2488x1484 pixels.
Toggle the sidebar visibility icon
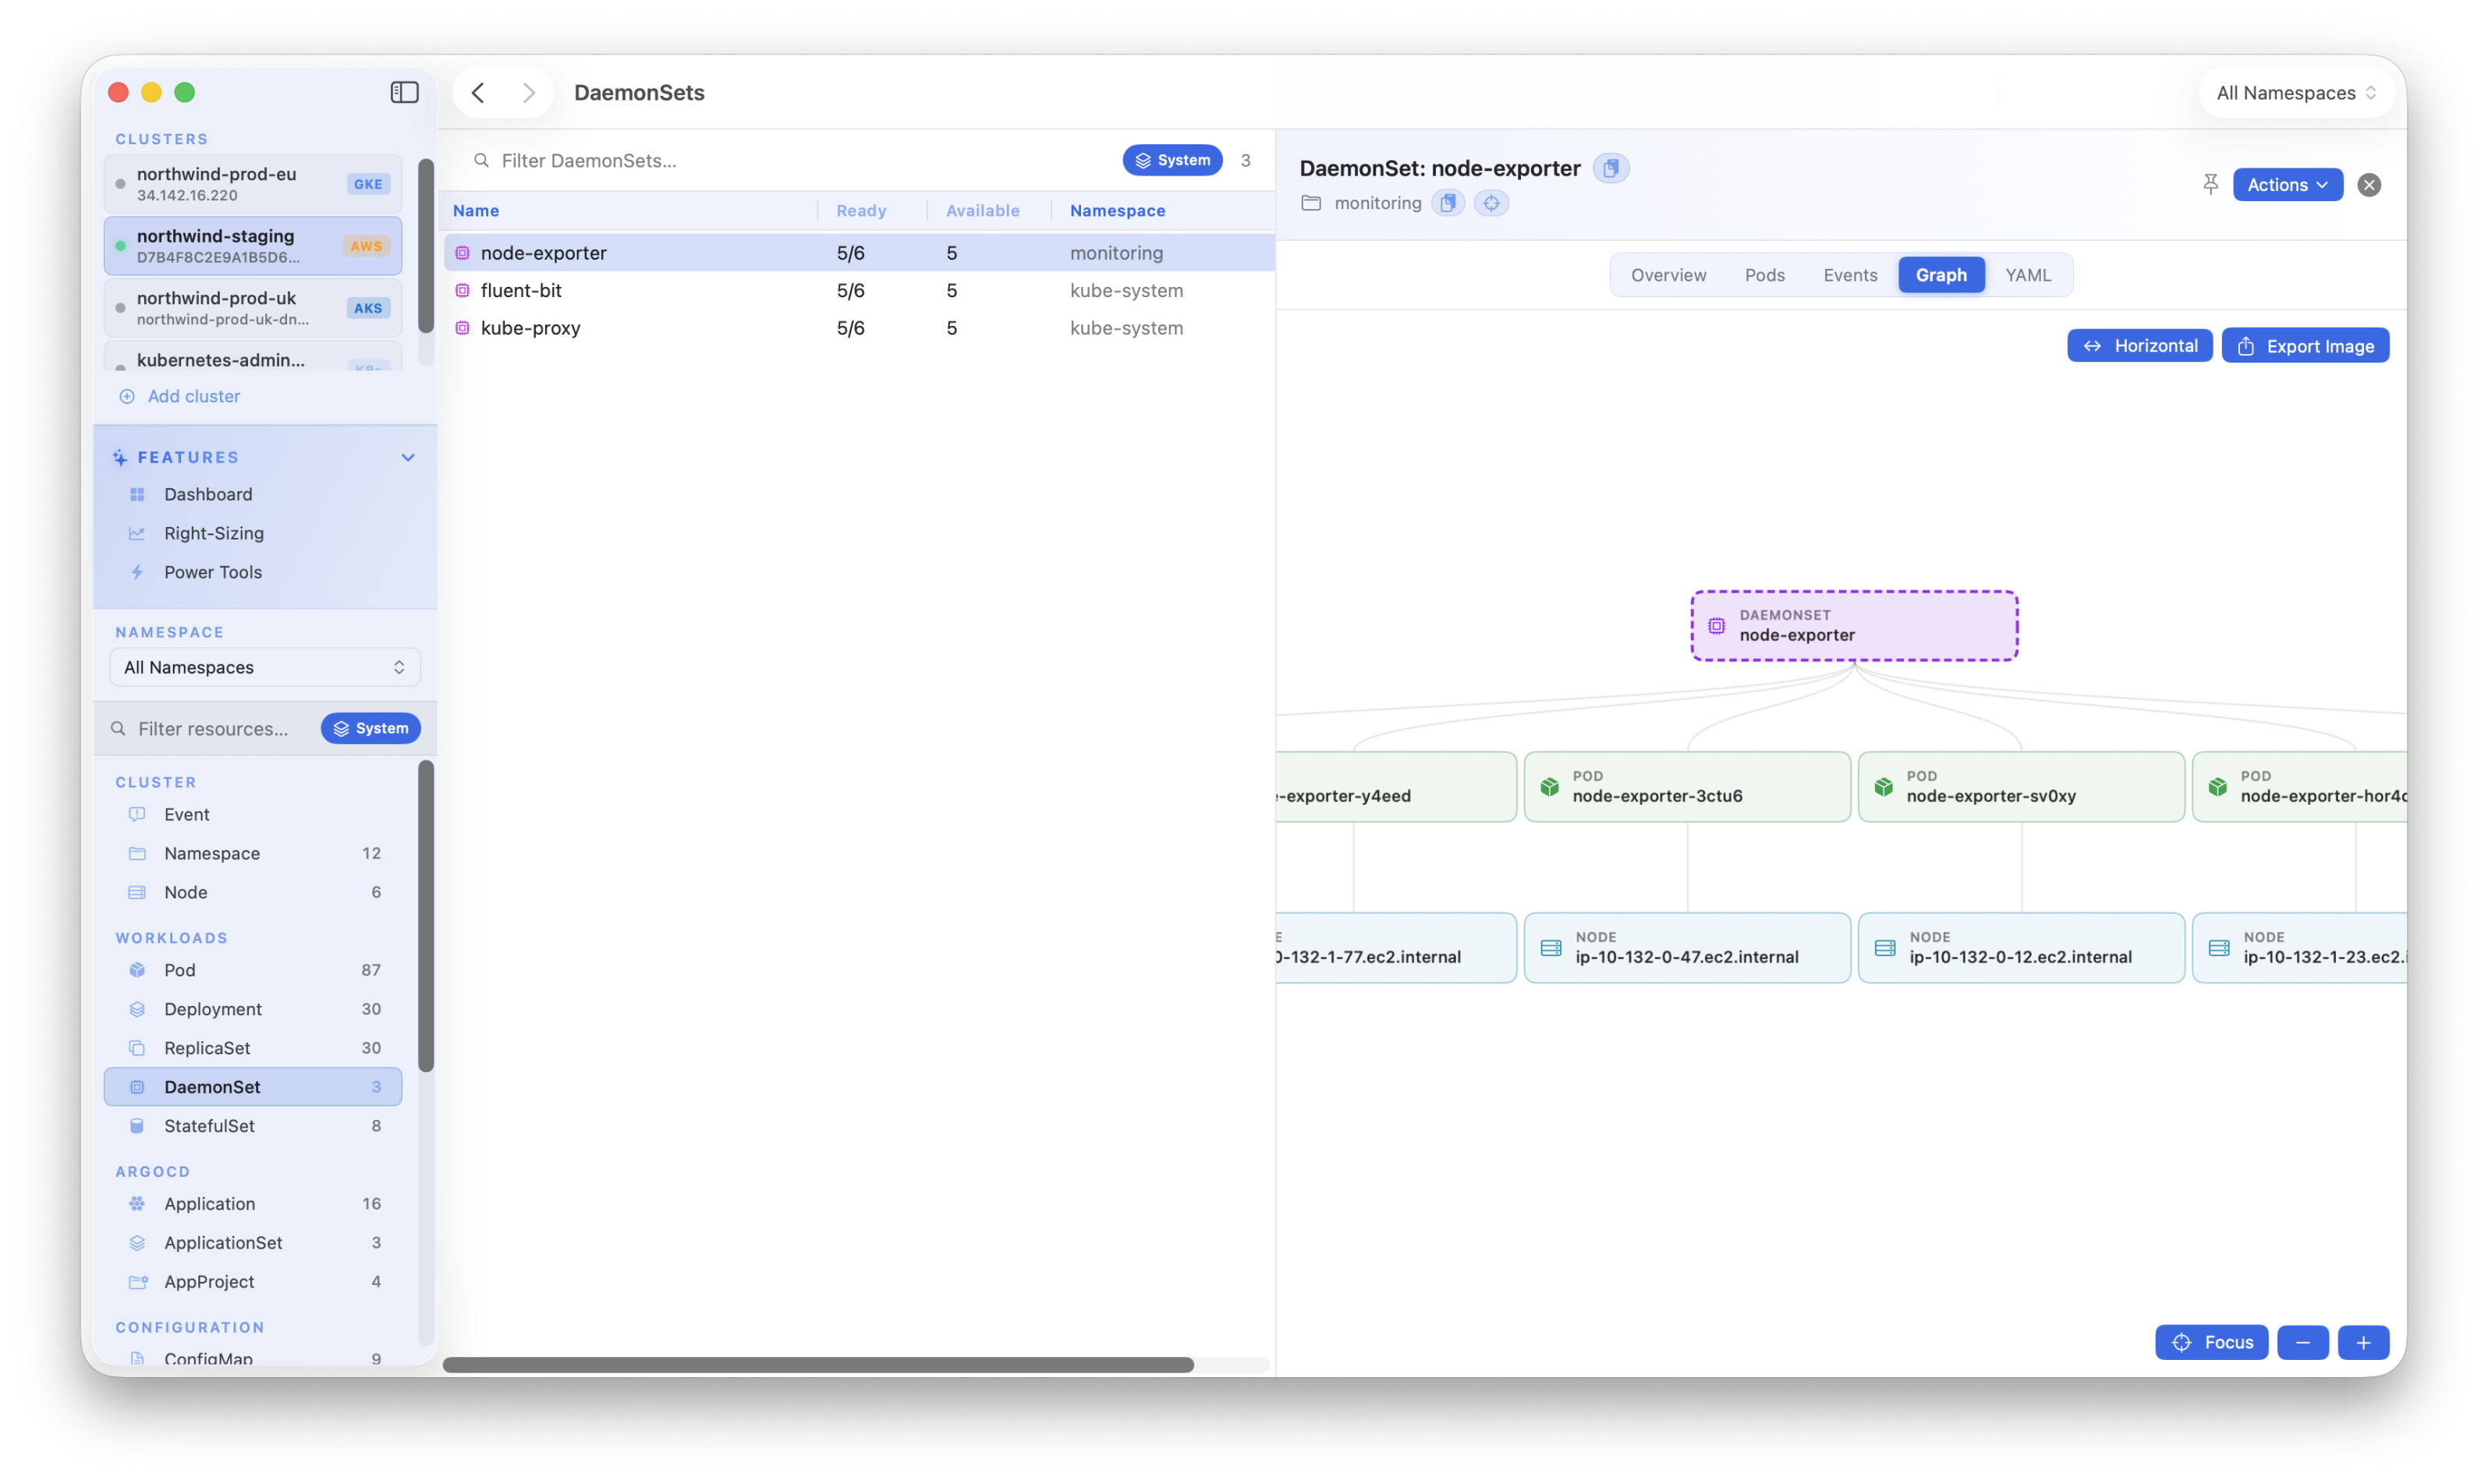coord(404,92)
